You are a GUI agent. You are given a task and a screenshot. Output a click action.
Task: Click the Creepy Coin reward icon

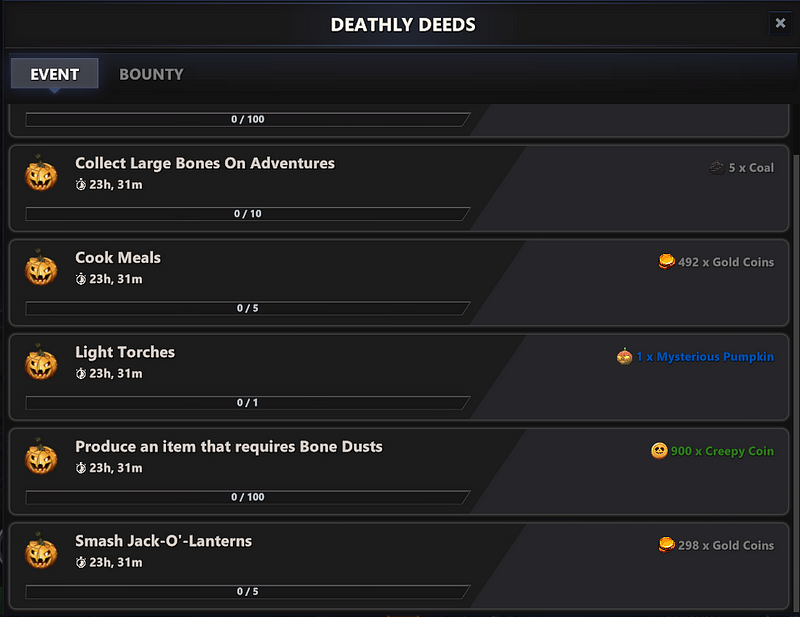click(x=659, y=451)
